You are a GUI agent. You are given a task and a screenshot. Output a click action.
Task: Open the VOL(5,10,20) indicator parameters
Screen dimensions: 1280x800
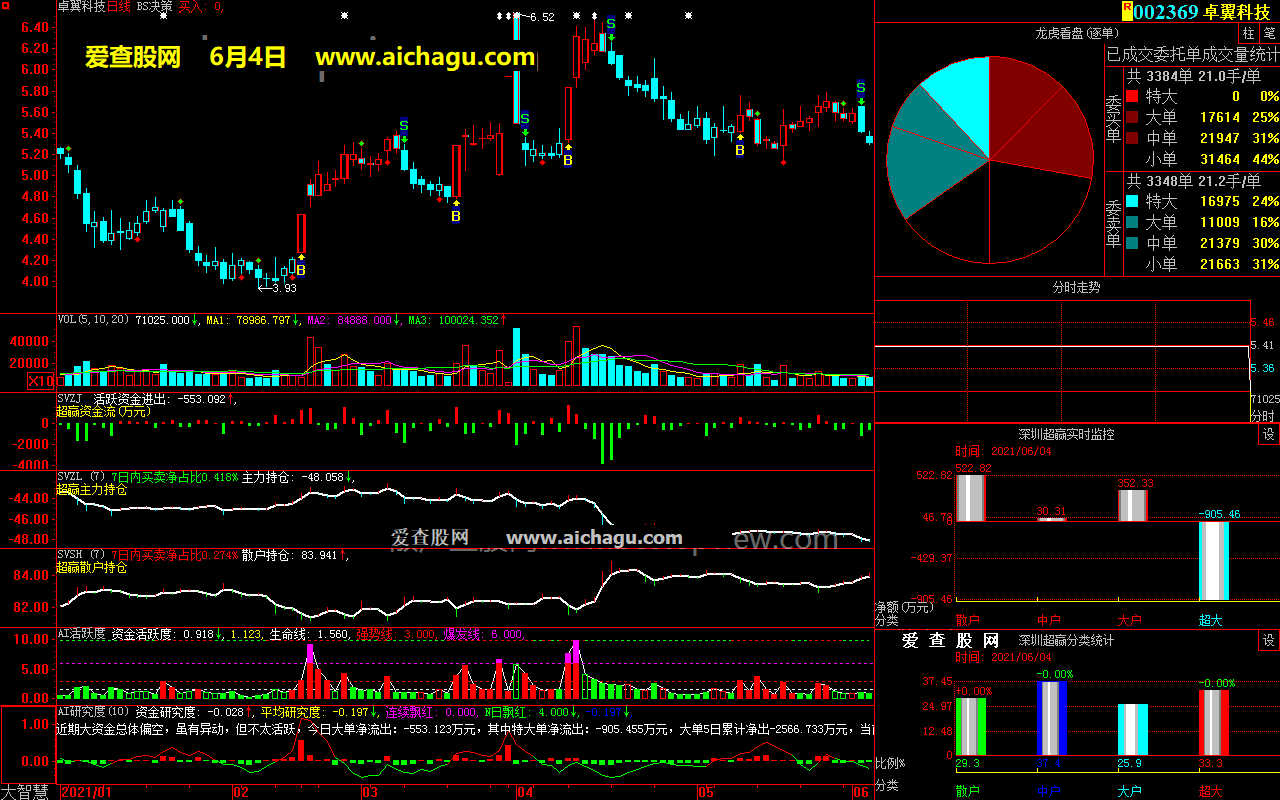coord(94,320)
